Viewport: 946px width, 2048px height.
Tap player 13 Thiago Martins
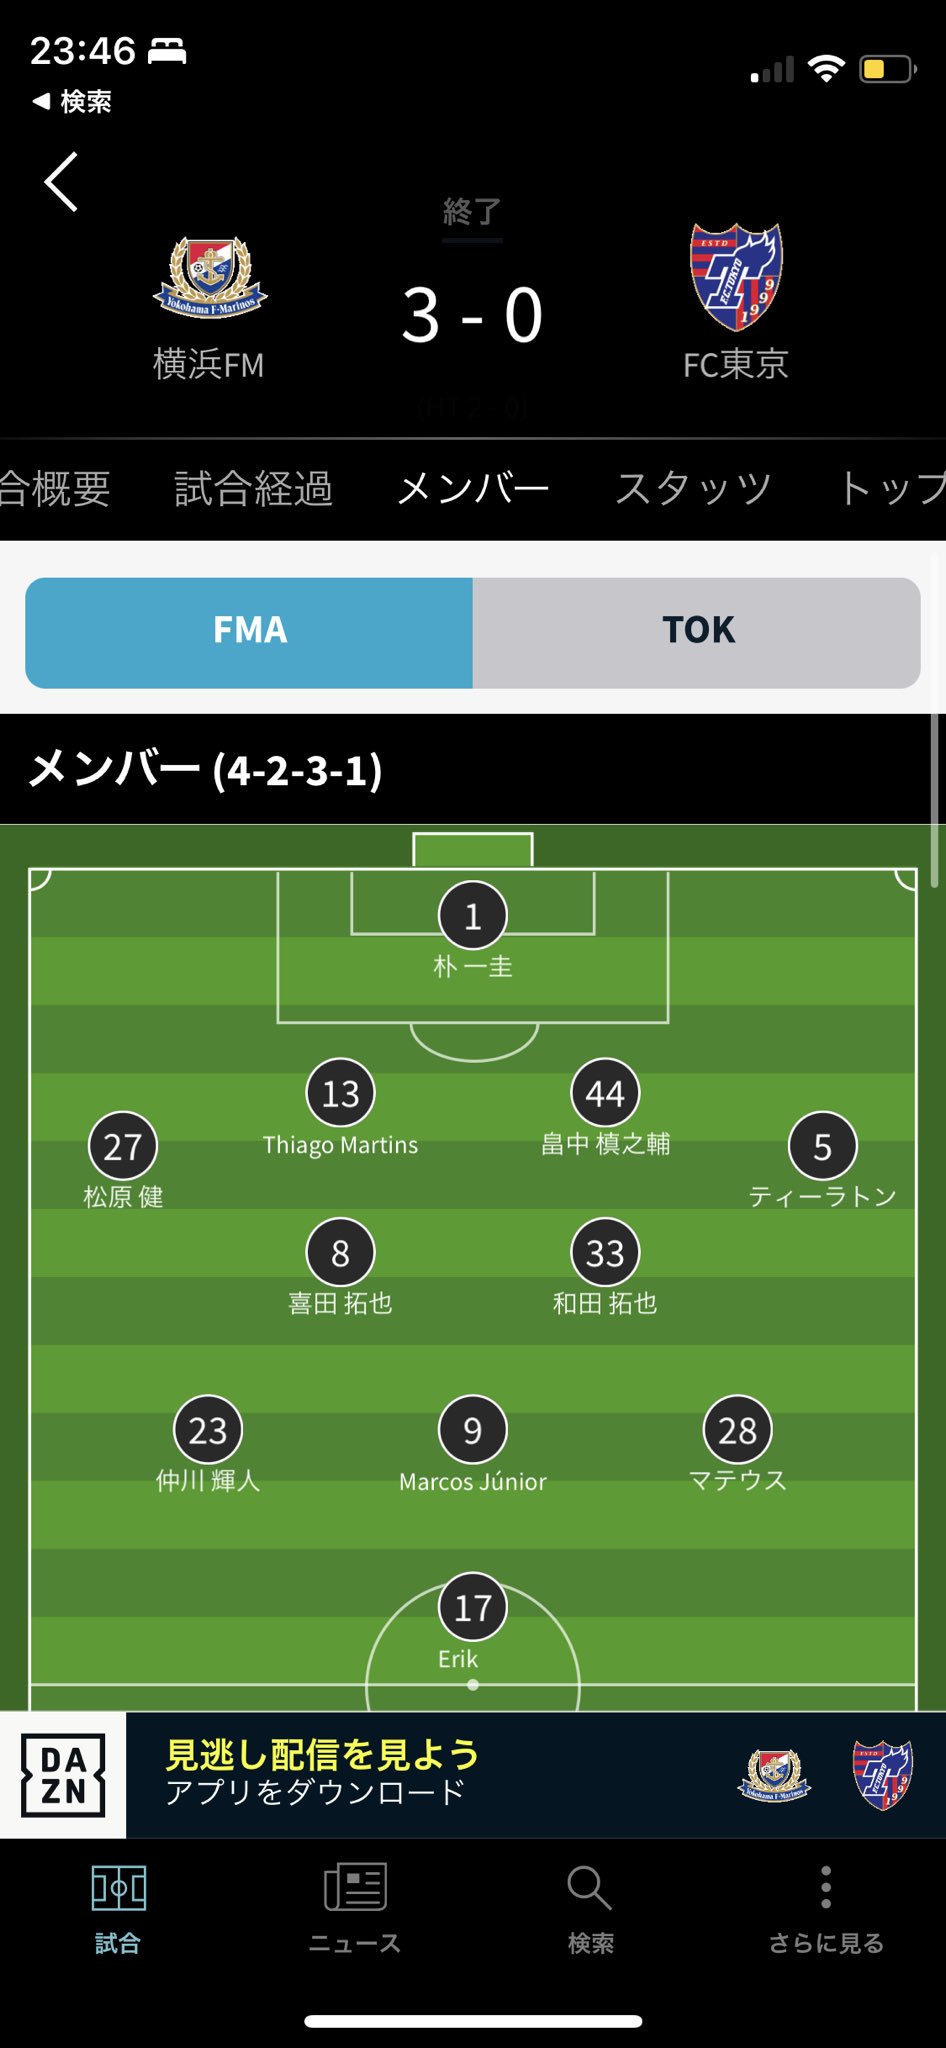click(x=340, y=1093)
